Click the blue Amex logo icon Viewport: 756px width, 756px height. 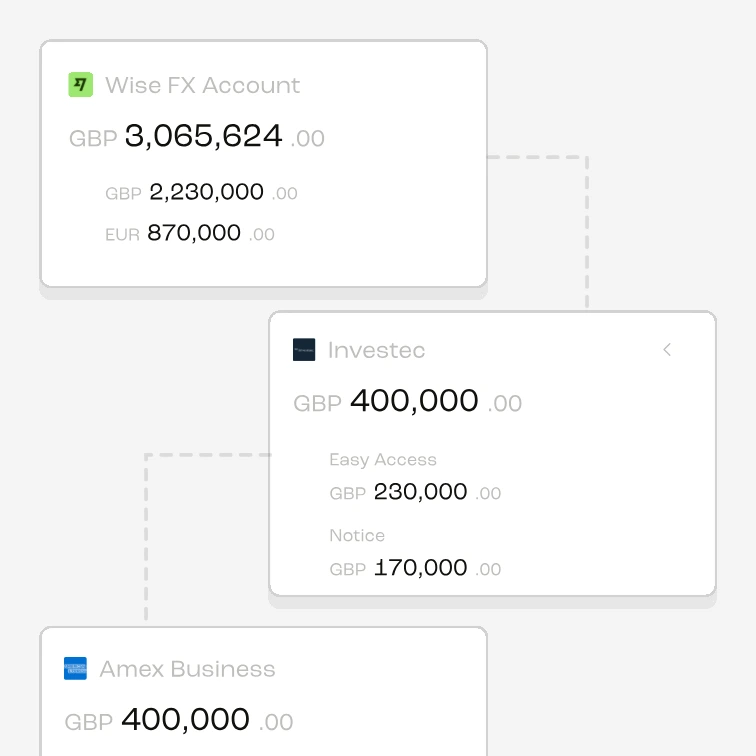tap(75, 668)
